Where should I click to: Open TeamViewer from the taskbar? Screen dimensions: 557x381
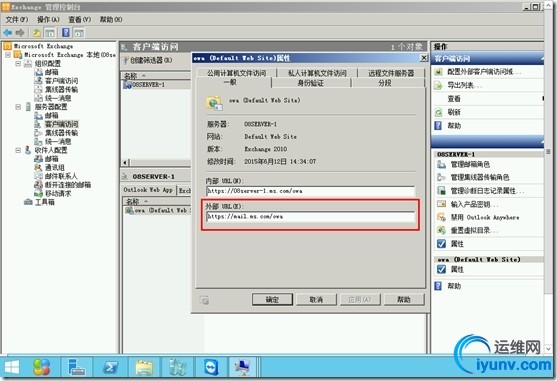tap(211, 368)
